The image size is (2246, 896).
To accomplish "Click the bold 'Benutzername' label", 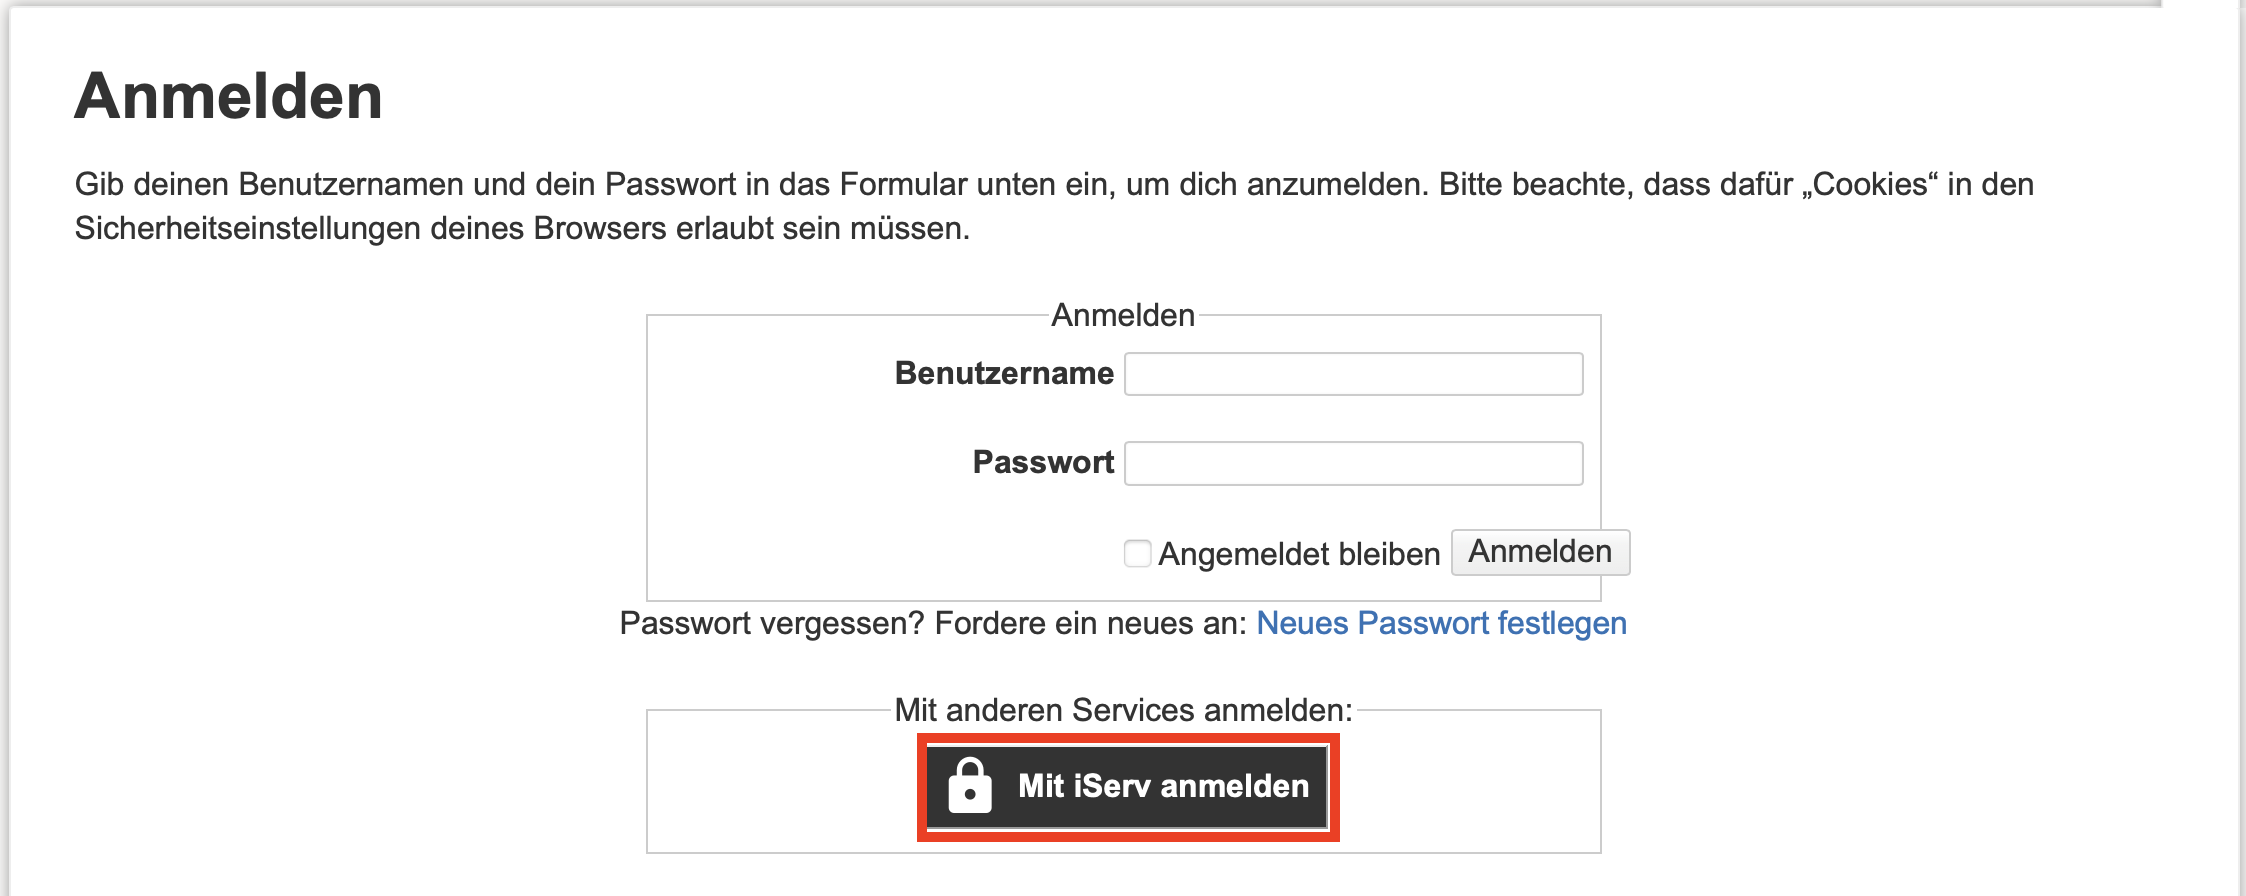I will [x=1003, y=373].
